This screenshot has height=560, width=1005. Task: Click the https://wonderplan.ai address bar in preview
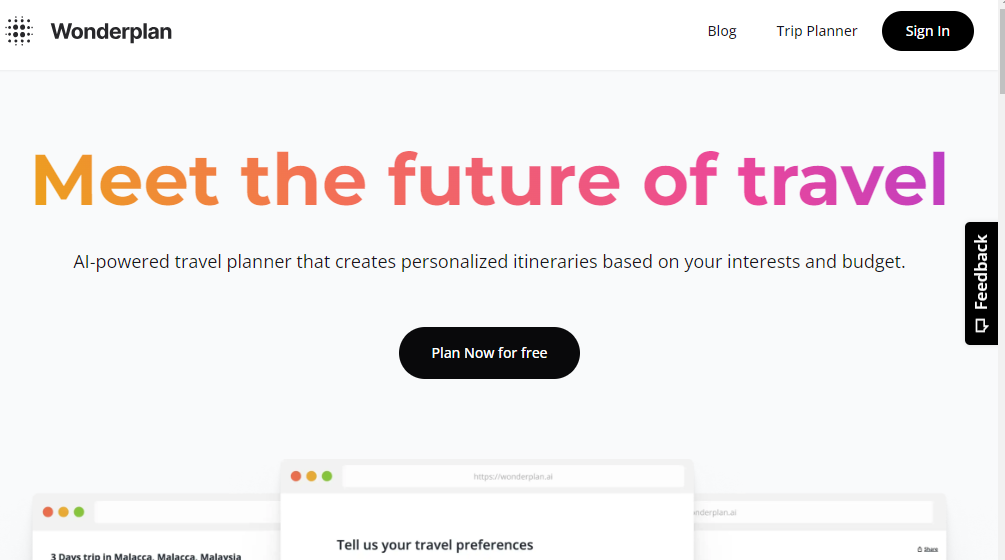click(x=513, y=477)
